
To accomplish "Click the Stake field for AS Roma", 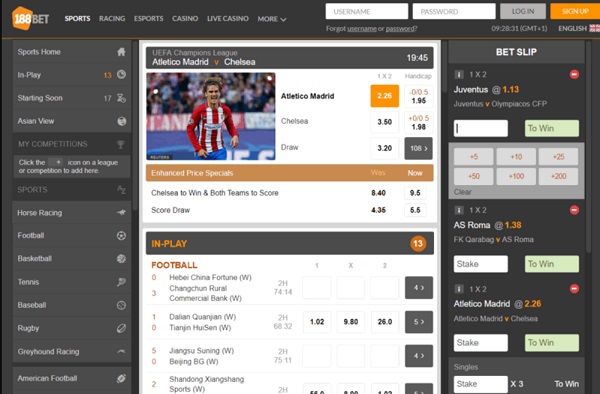I will (x=481, y=264).
